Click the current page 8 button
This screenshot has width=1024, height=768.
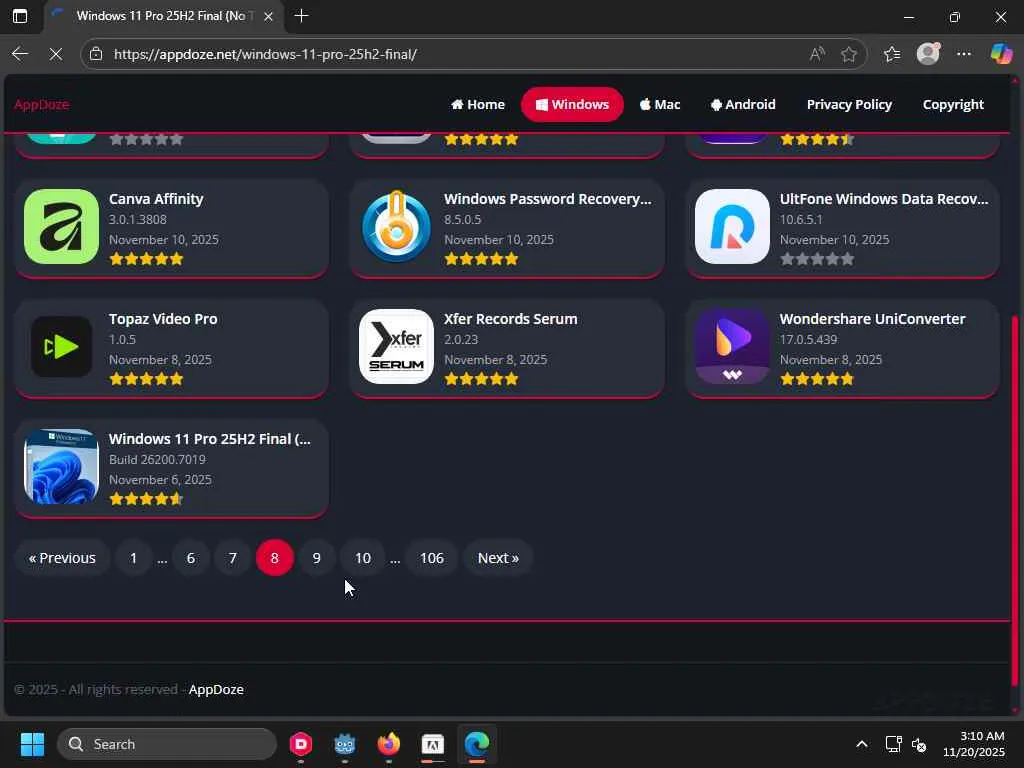click(x=274, y=558)
